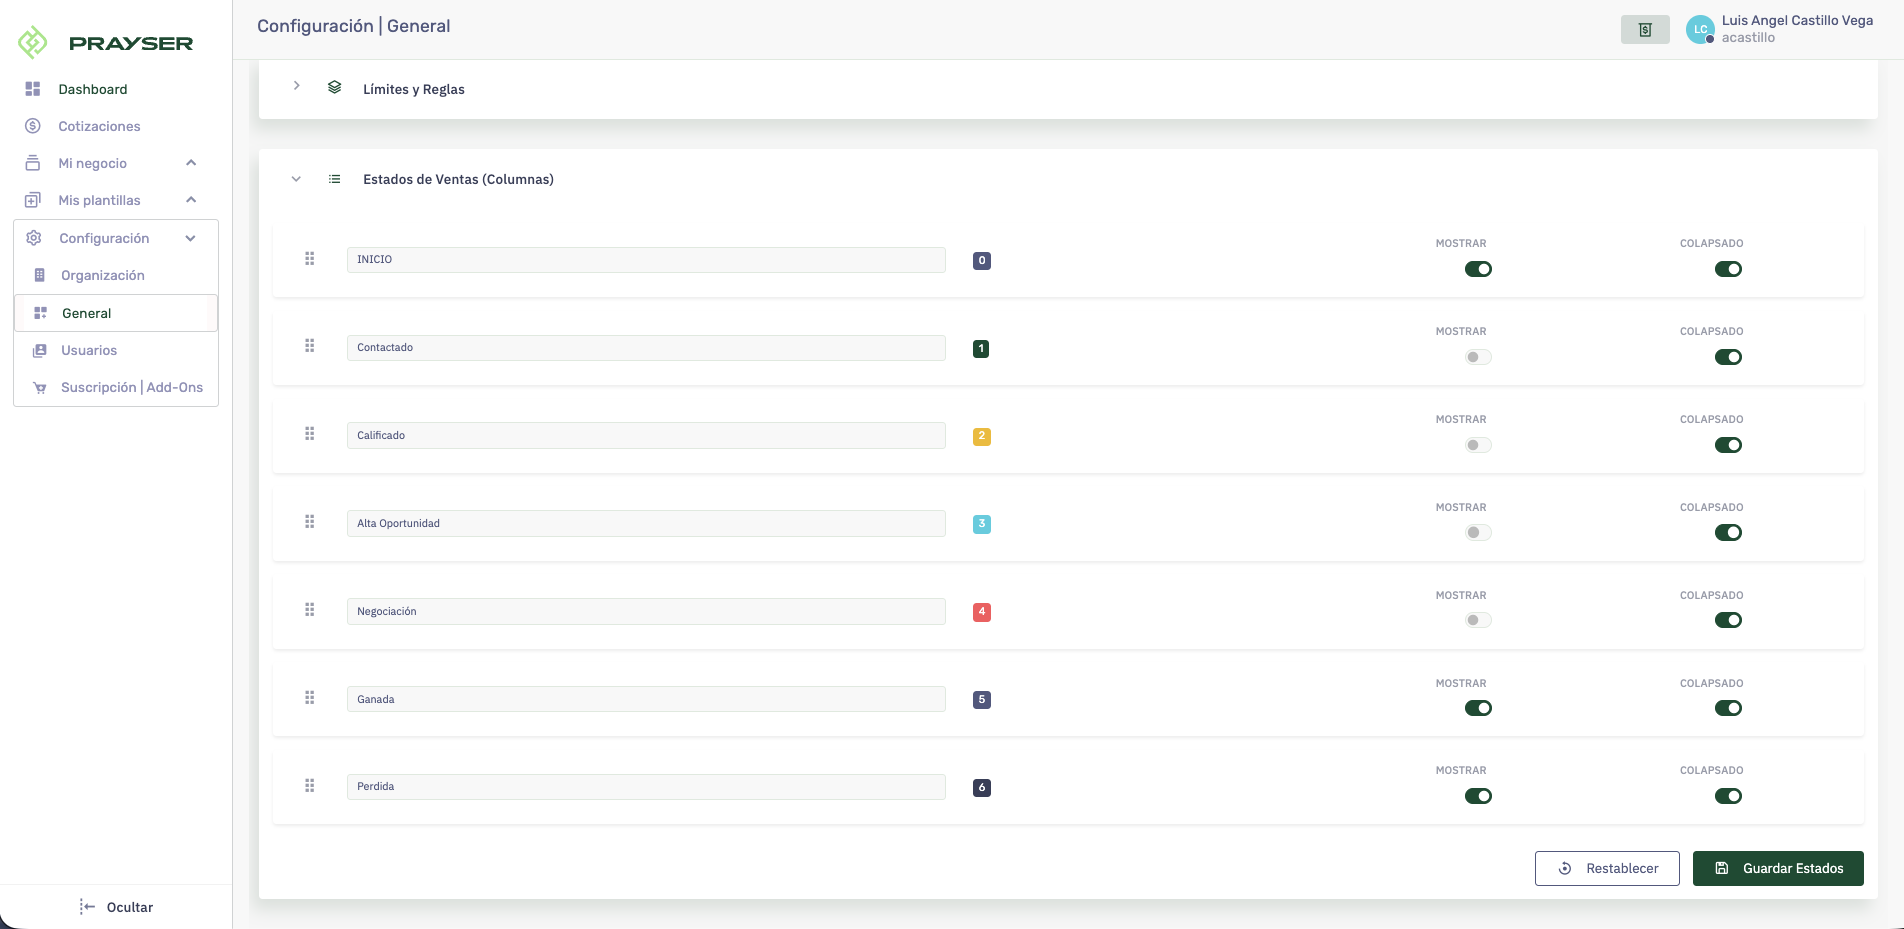Click the Mis plantillas icon

point(33,200)
